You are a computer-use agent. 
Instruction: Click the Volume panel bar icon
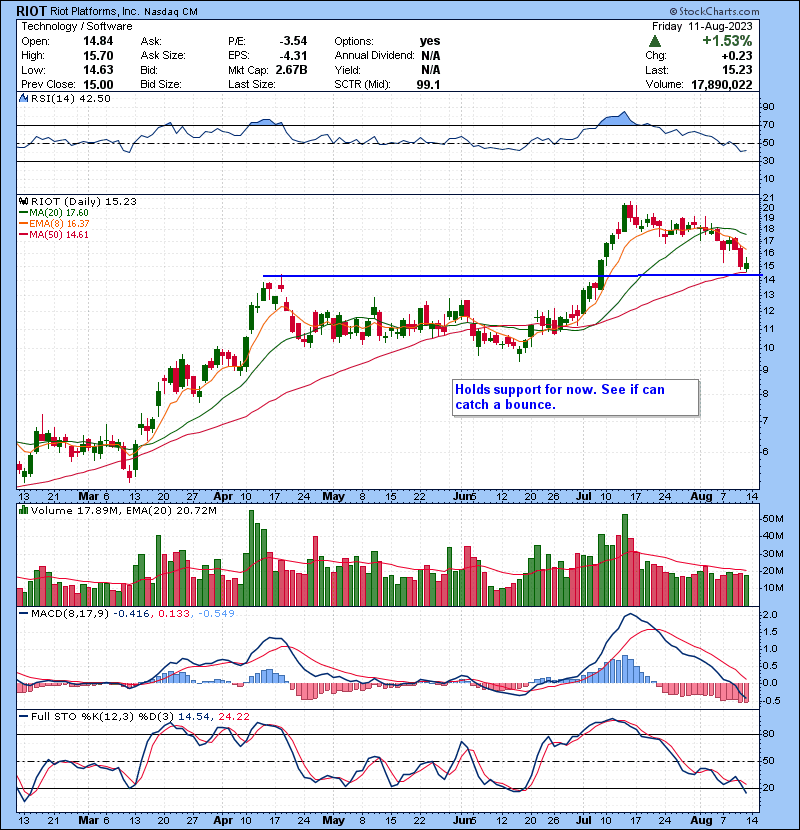(23, 510)
